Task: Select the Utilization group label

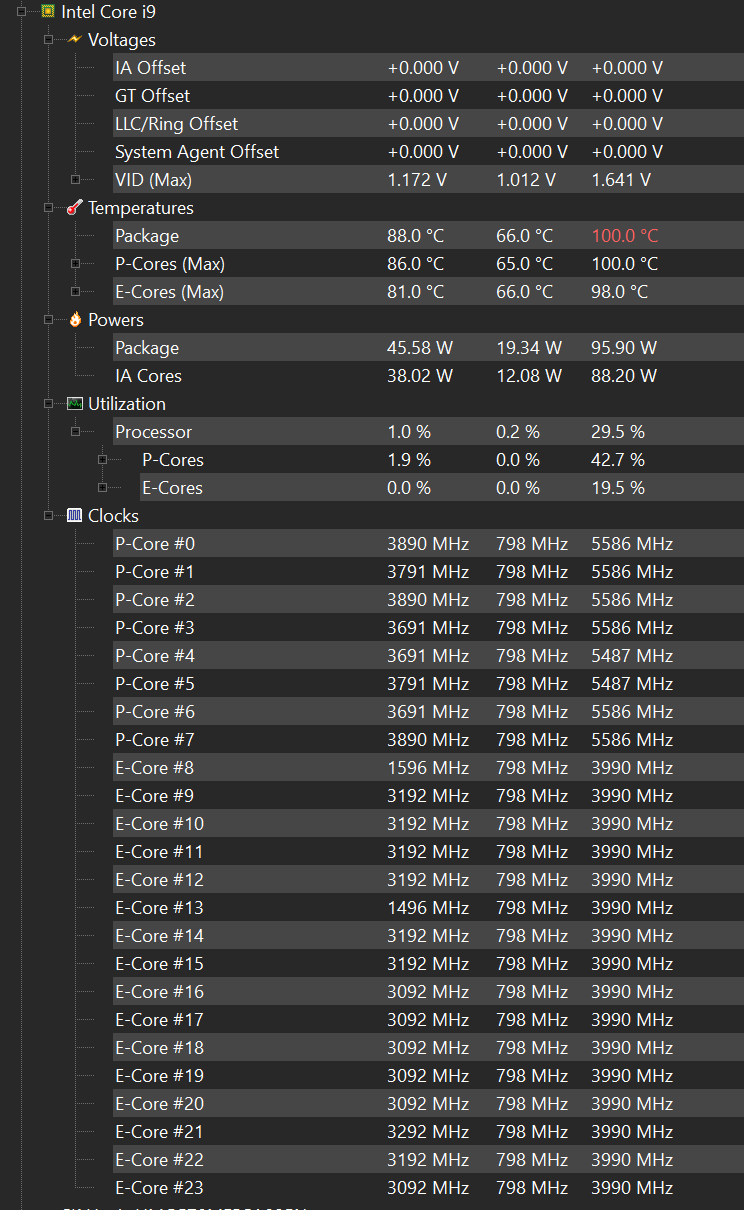Action: 127,404
